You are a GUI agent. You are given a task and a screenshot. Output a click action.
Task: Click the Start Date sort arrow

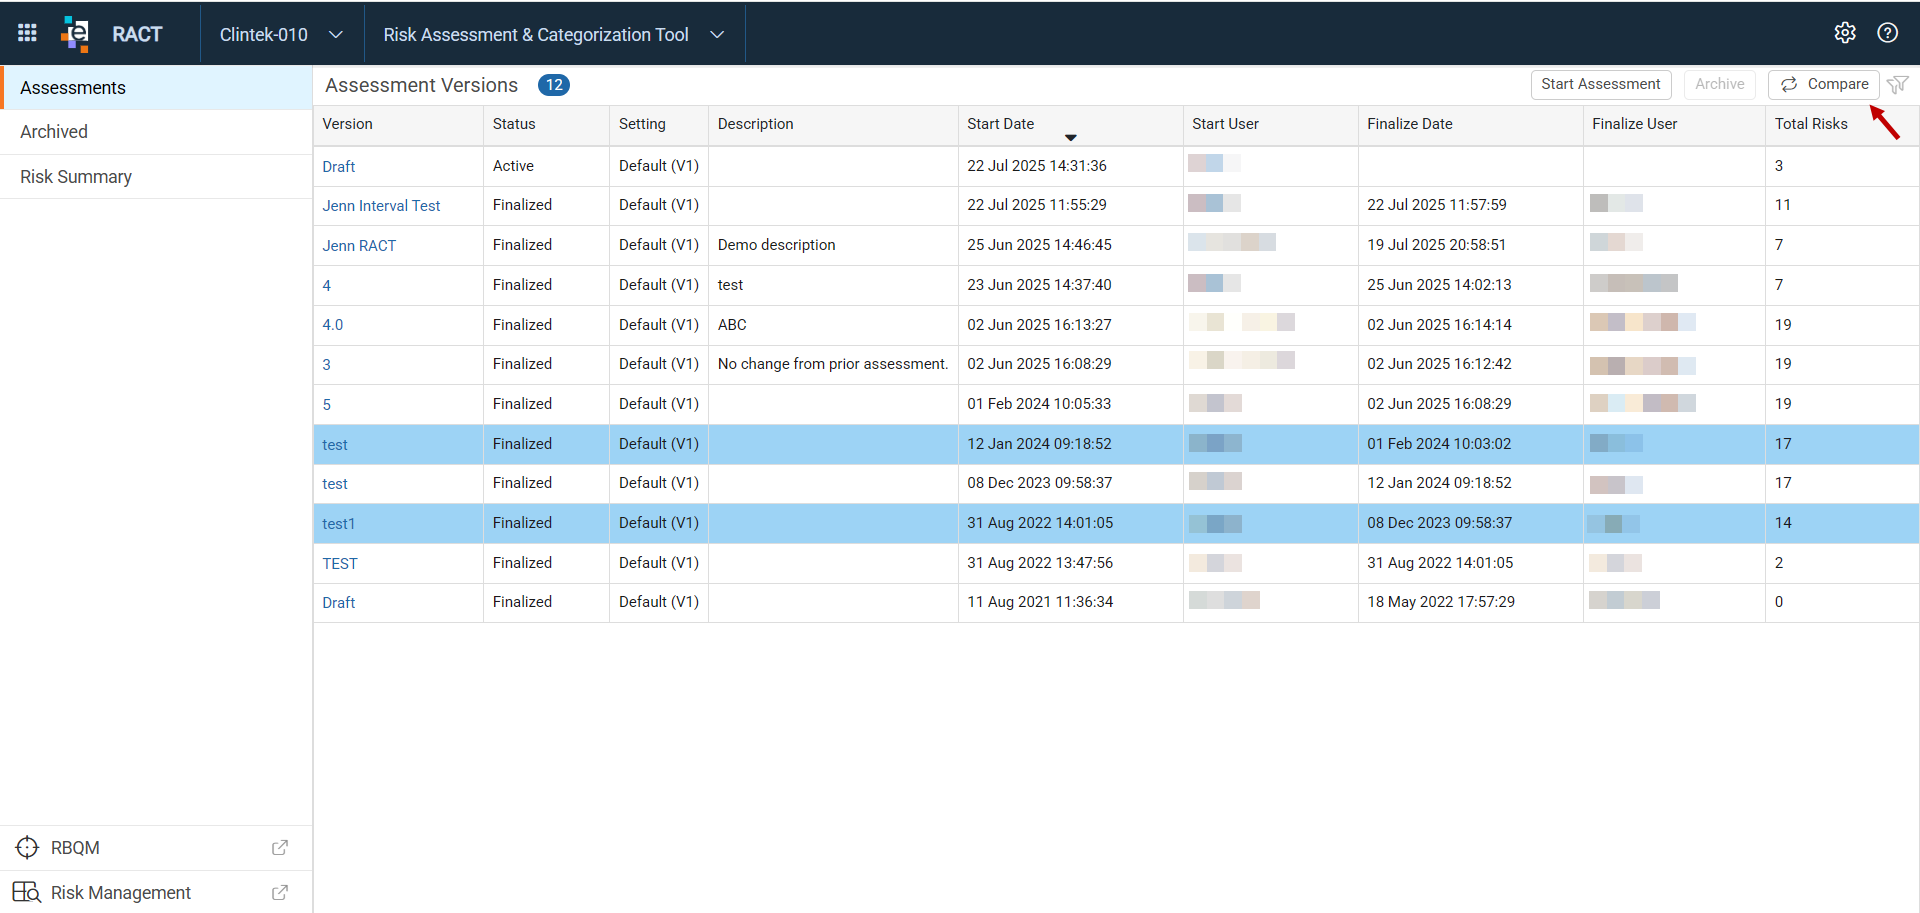click(x=1071, y=137)
